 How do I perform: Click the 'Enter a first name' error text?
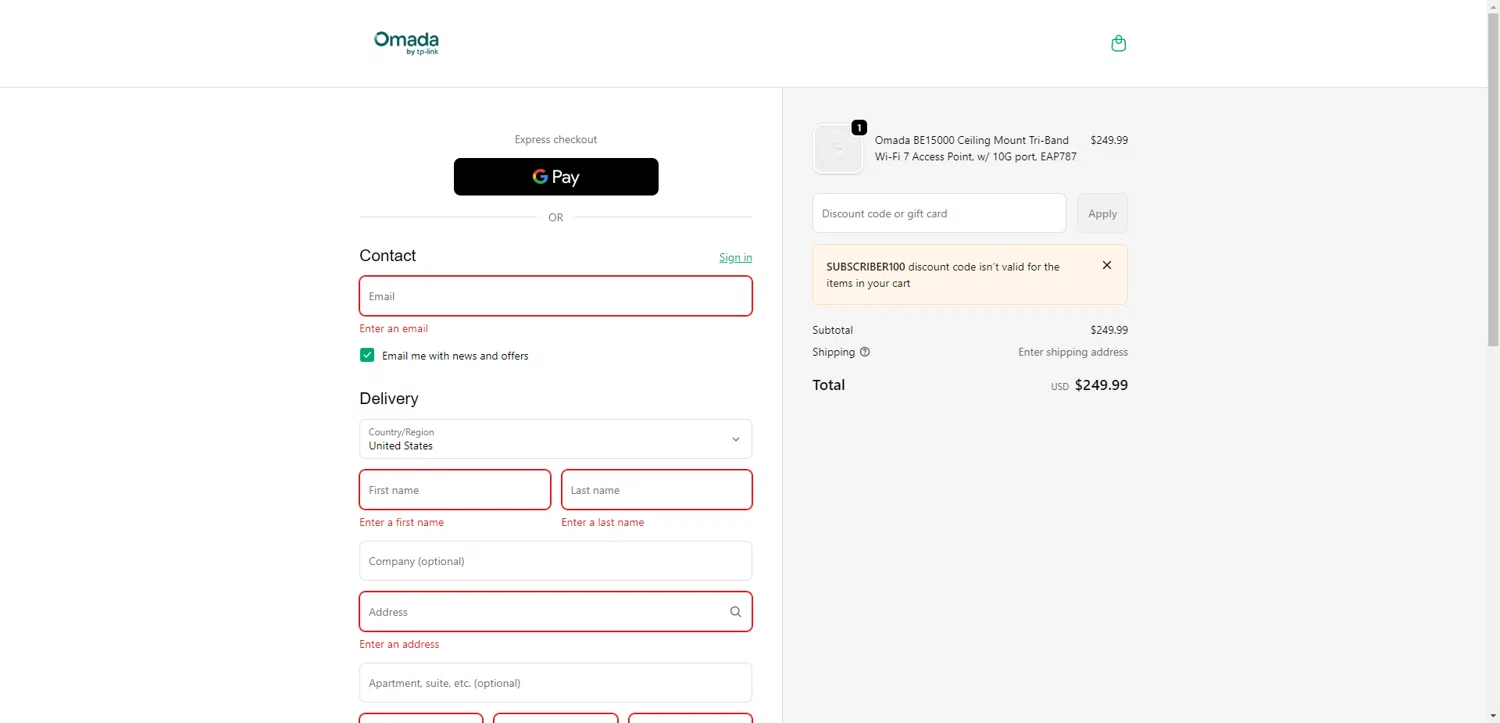[x=402, y=523]
